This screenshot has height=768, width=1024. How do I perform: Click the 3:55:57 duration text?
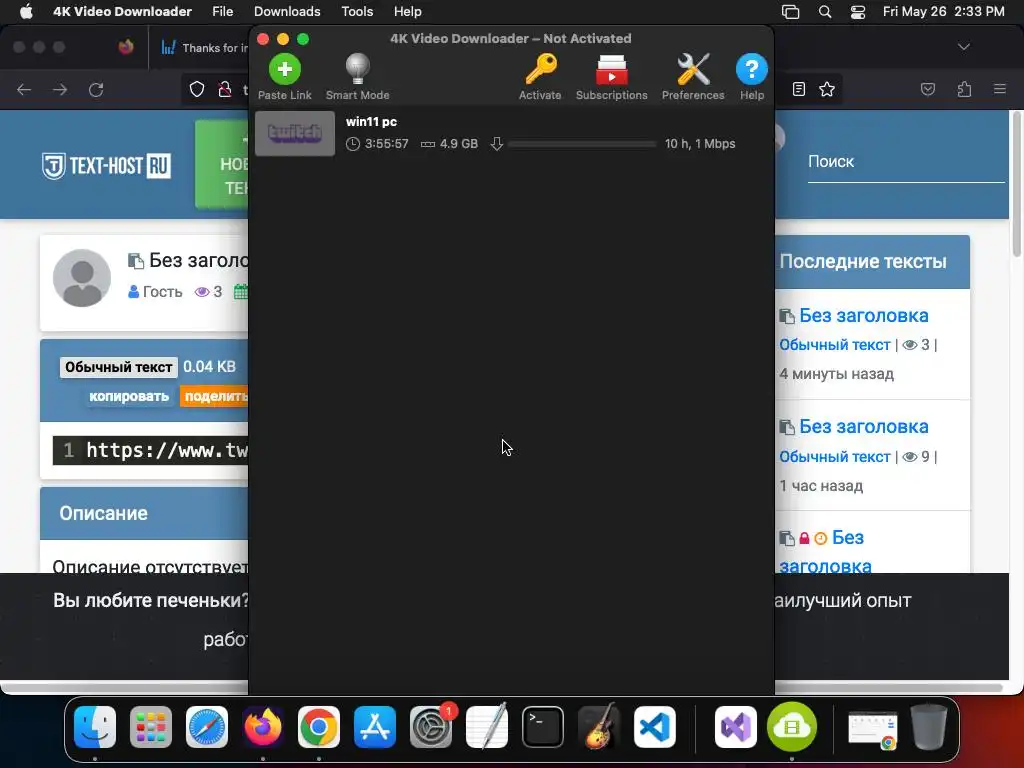point(387,144)
